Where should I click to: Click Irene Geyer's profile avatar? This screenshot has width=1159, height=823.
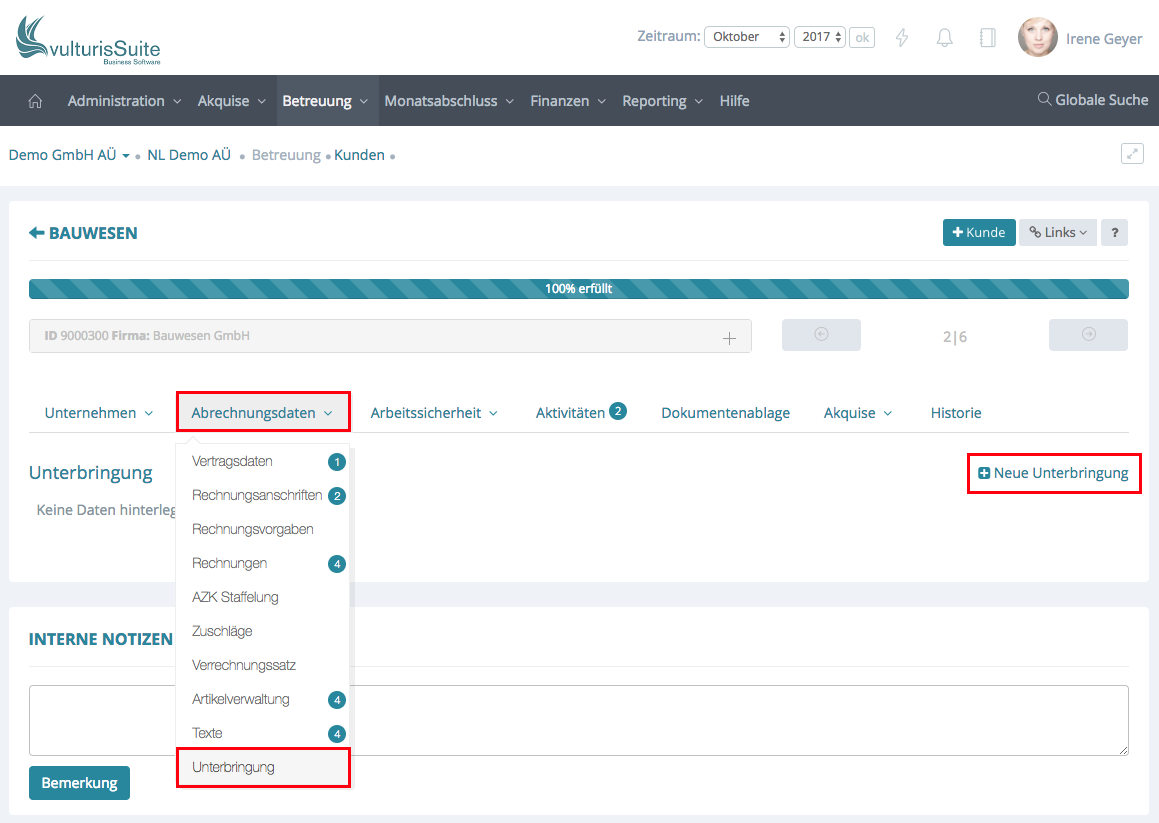[x=1037, y=38]
